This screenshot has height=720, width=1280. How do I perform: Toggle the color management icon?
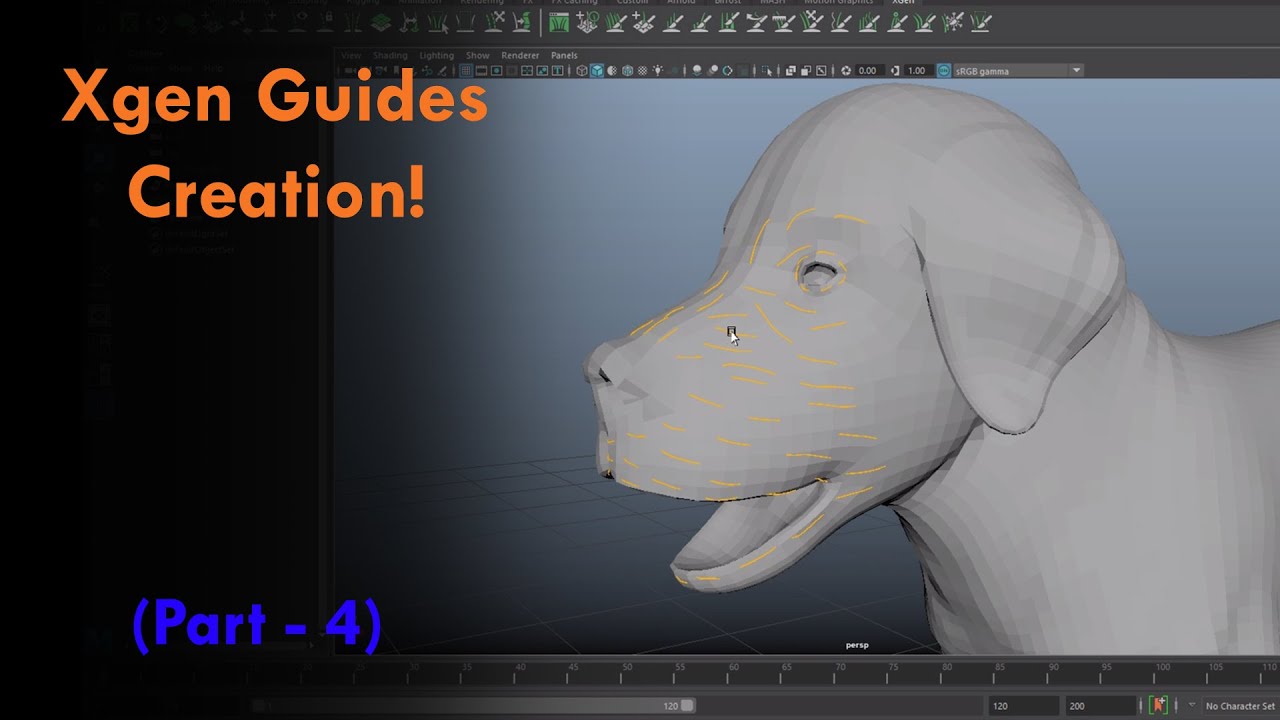point(943,71)
